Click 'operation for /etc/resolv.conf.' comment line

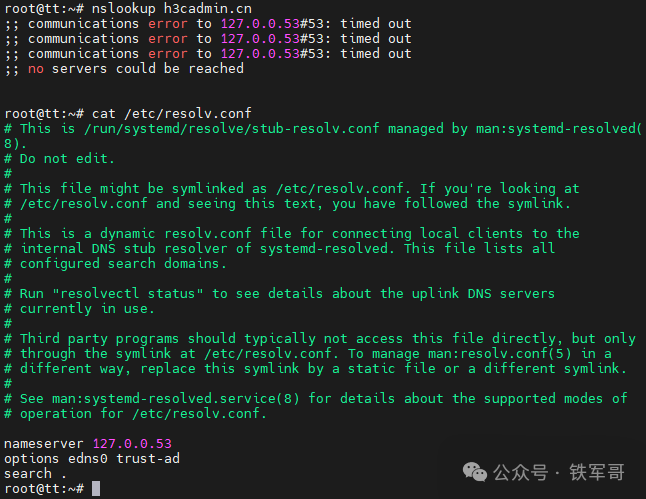pos(136,414)
